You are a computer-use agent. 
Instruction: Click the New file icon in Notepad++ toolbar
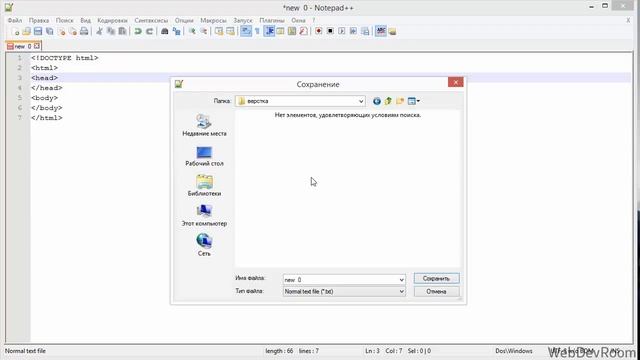click(16, 31)
